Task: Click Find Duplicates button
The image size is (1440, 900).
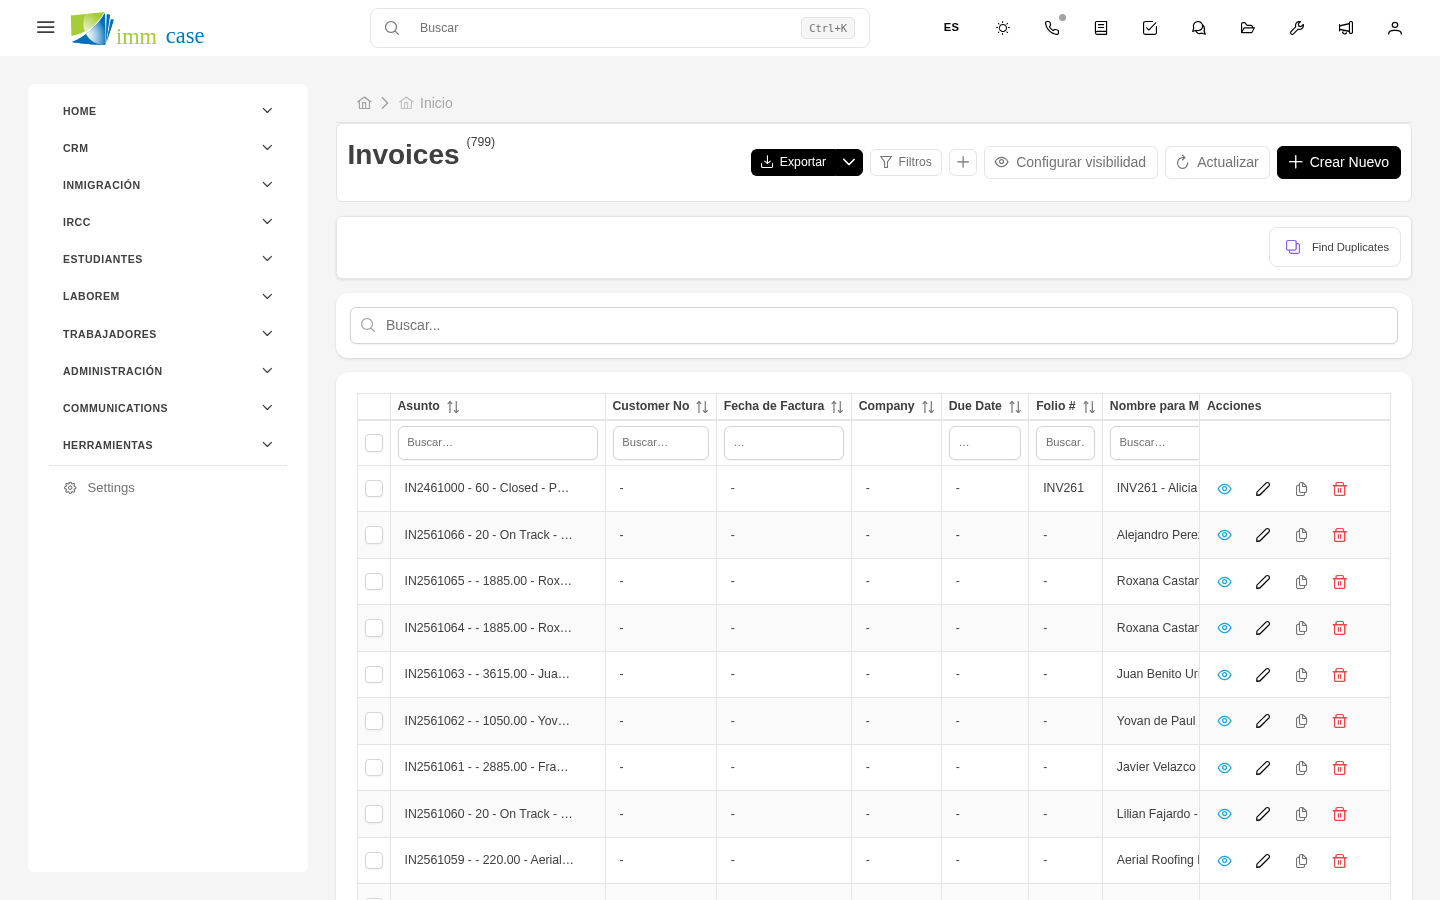Action: pyautogui.click(x=1335, y=247)
